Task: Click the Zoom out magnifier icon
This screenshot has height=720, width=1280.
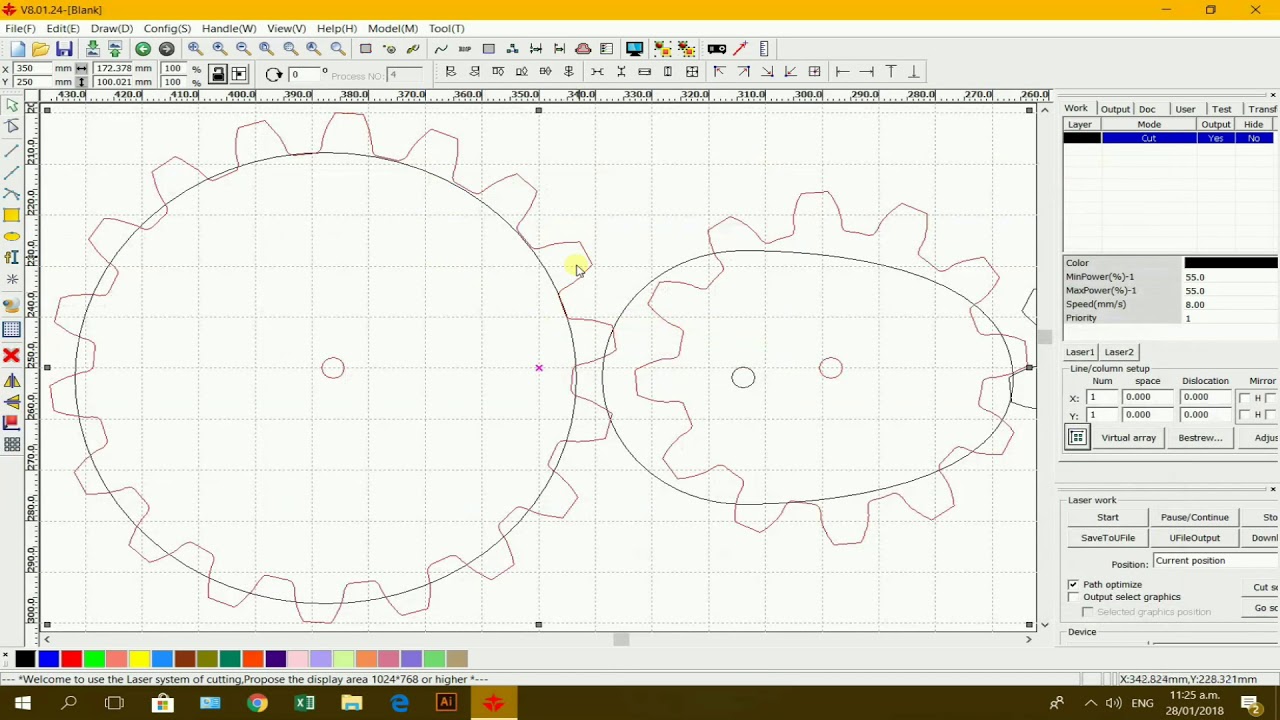Action: [243, 49]
